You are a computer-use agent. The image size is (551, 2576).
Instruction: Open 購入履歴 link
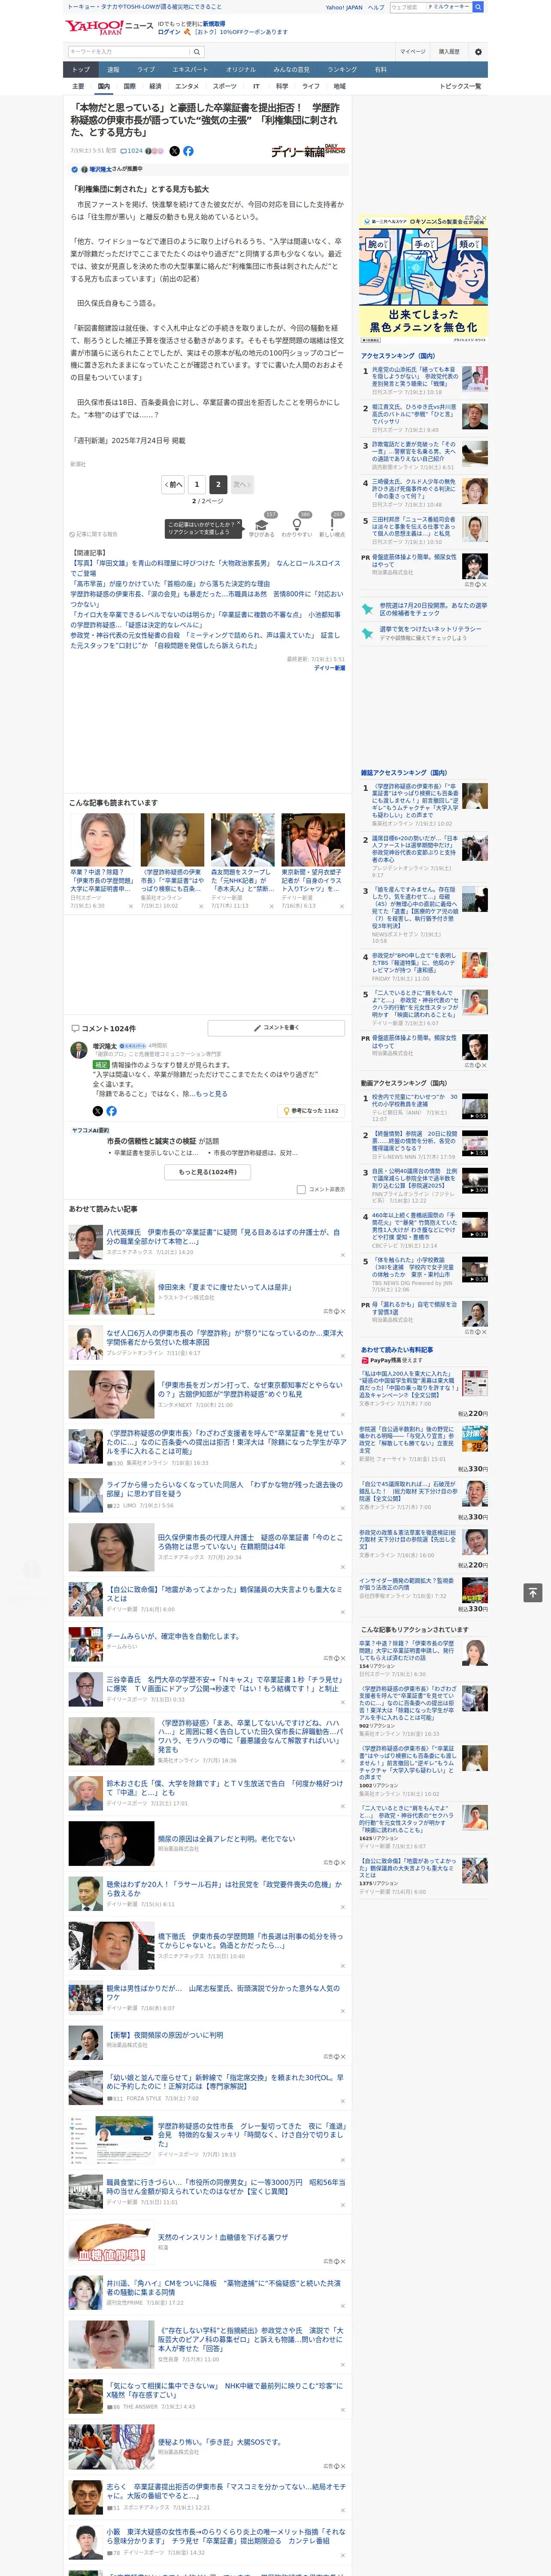pos(449,52)
